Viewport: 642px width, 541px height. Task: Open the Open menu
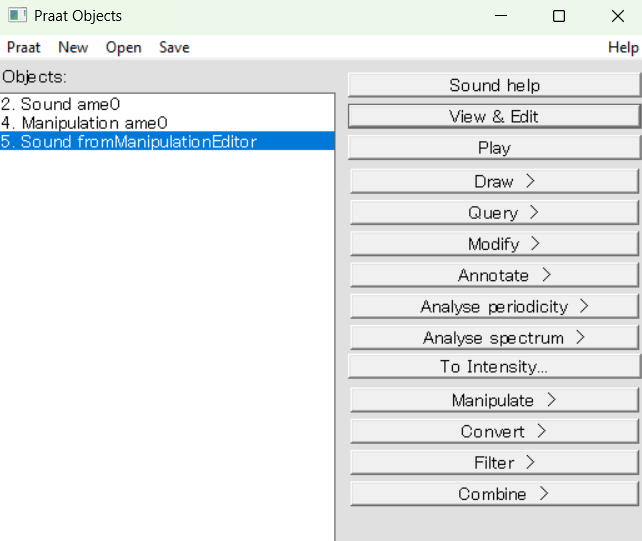[x=123, y=48]
